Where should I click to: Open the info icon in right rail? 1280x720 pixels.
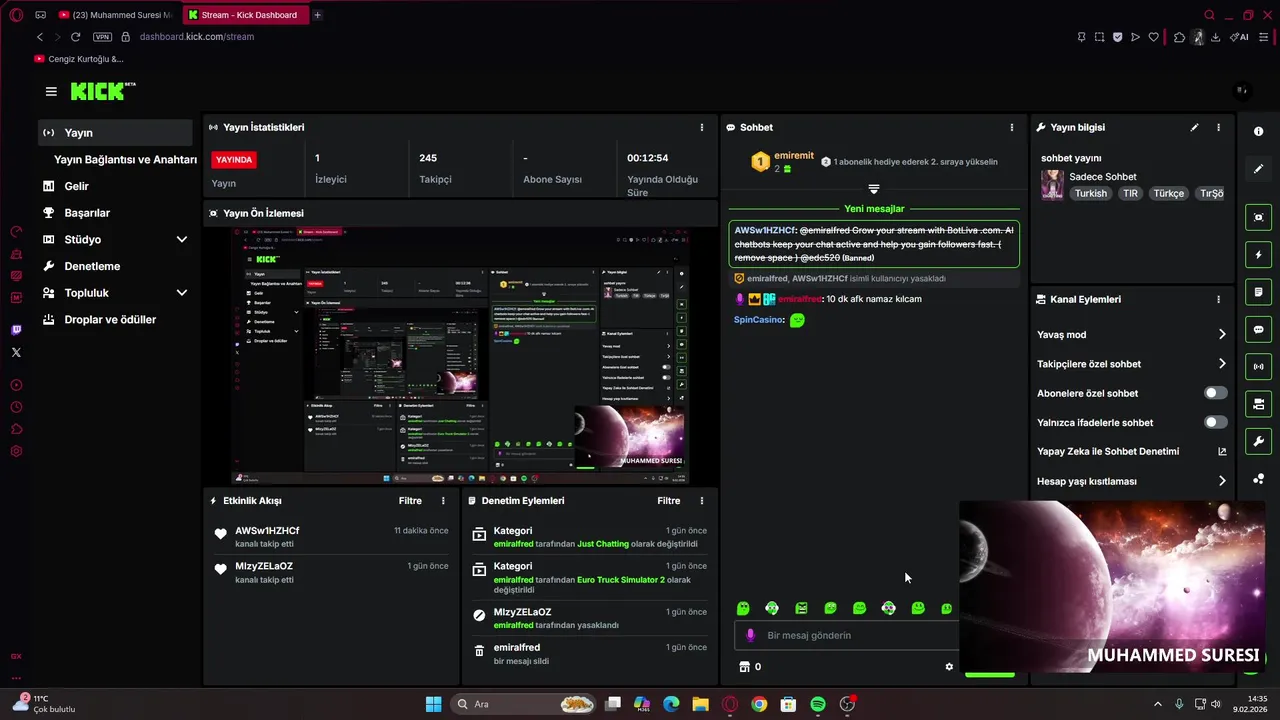(1258, 132)
